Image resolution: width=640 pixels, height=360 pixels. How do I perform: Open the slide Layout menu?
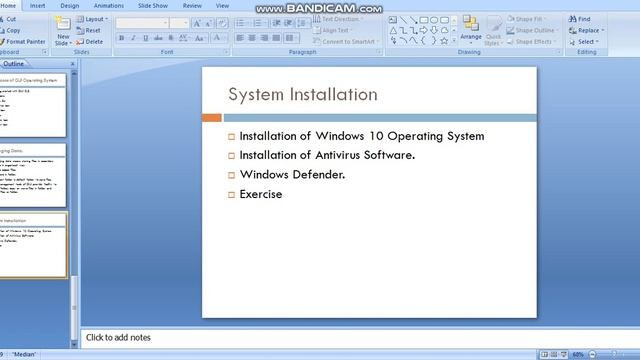tap(92, 19)
